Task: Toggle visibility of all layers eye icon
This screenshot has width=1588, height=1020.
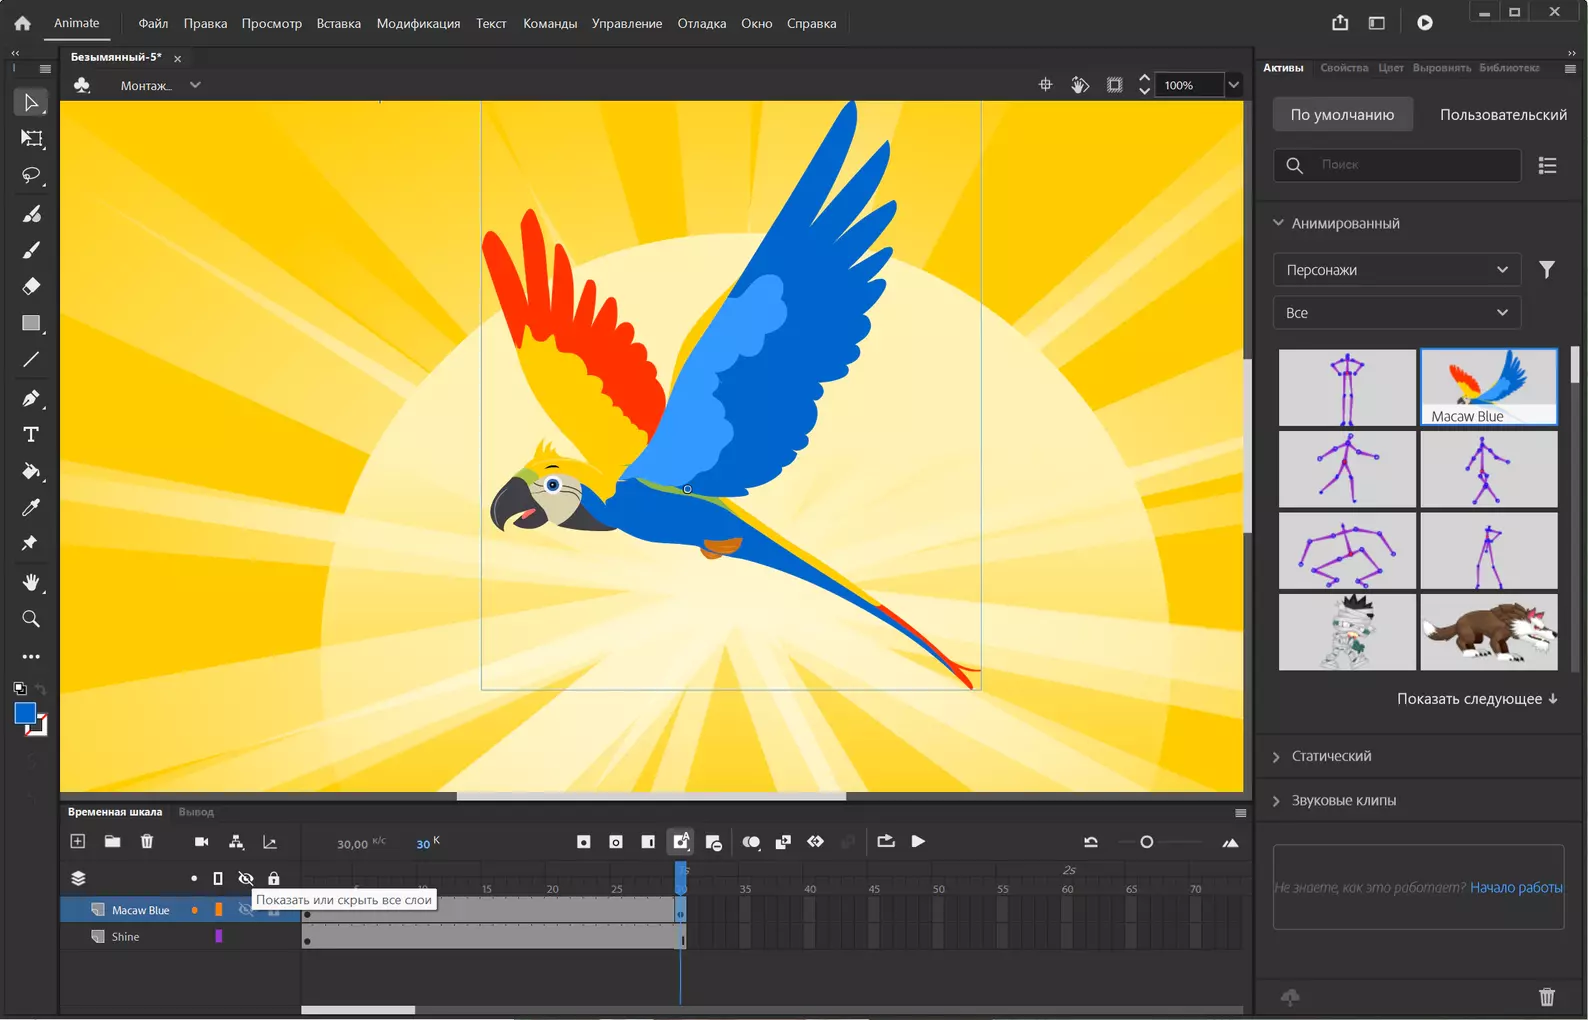Action: (x=246, y=878)
